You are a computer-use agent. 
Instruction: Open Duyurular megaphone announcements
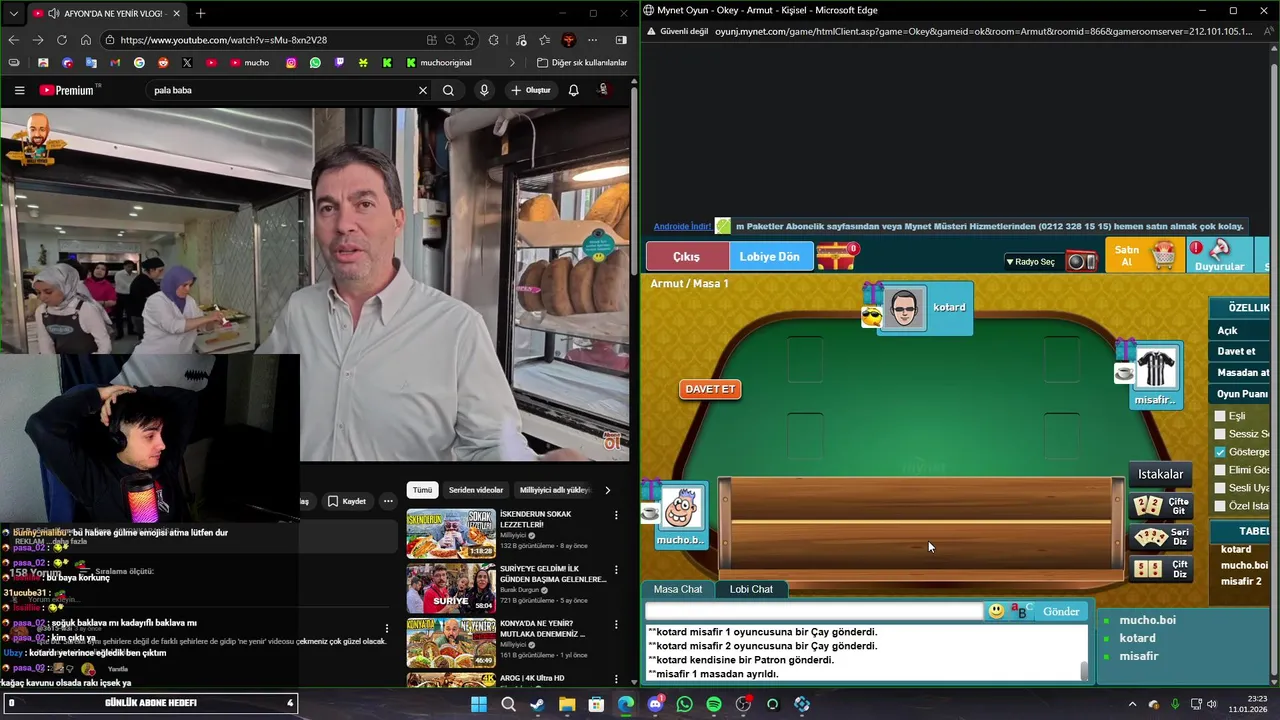(x=1219, y=256)
